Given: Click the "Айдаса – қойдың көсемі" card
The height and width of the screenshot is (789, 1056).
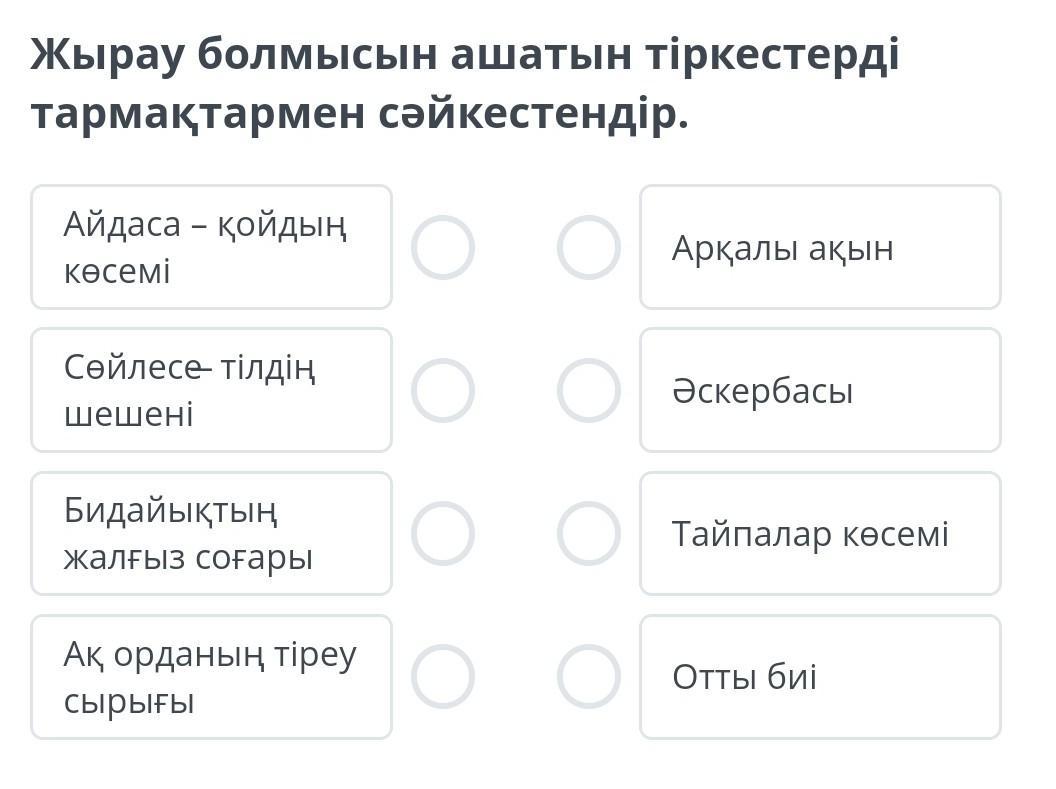Looking at the screenshot, I should [x=211, y=247].
